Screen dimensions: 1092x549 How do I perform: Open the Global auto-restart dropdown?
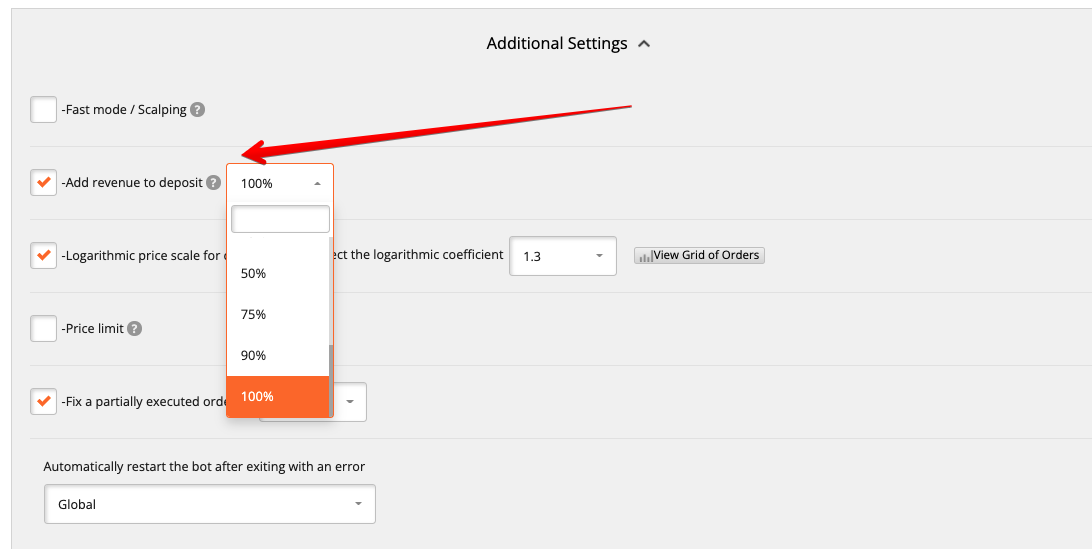[210, 504]
